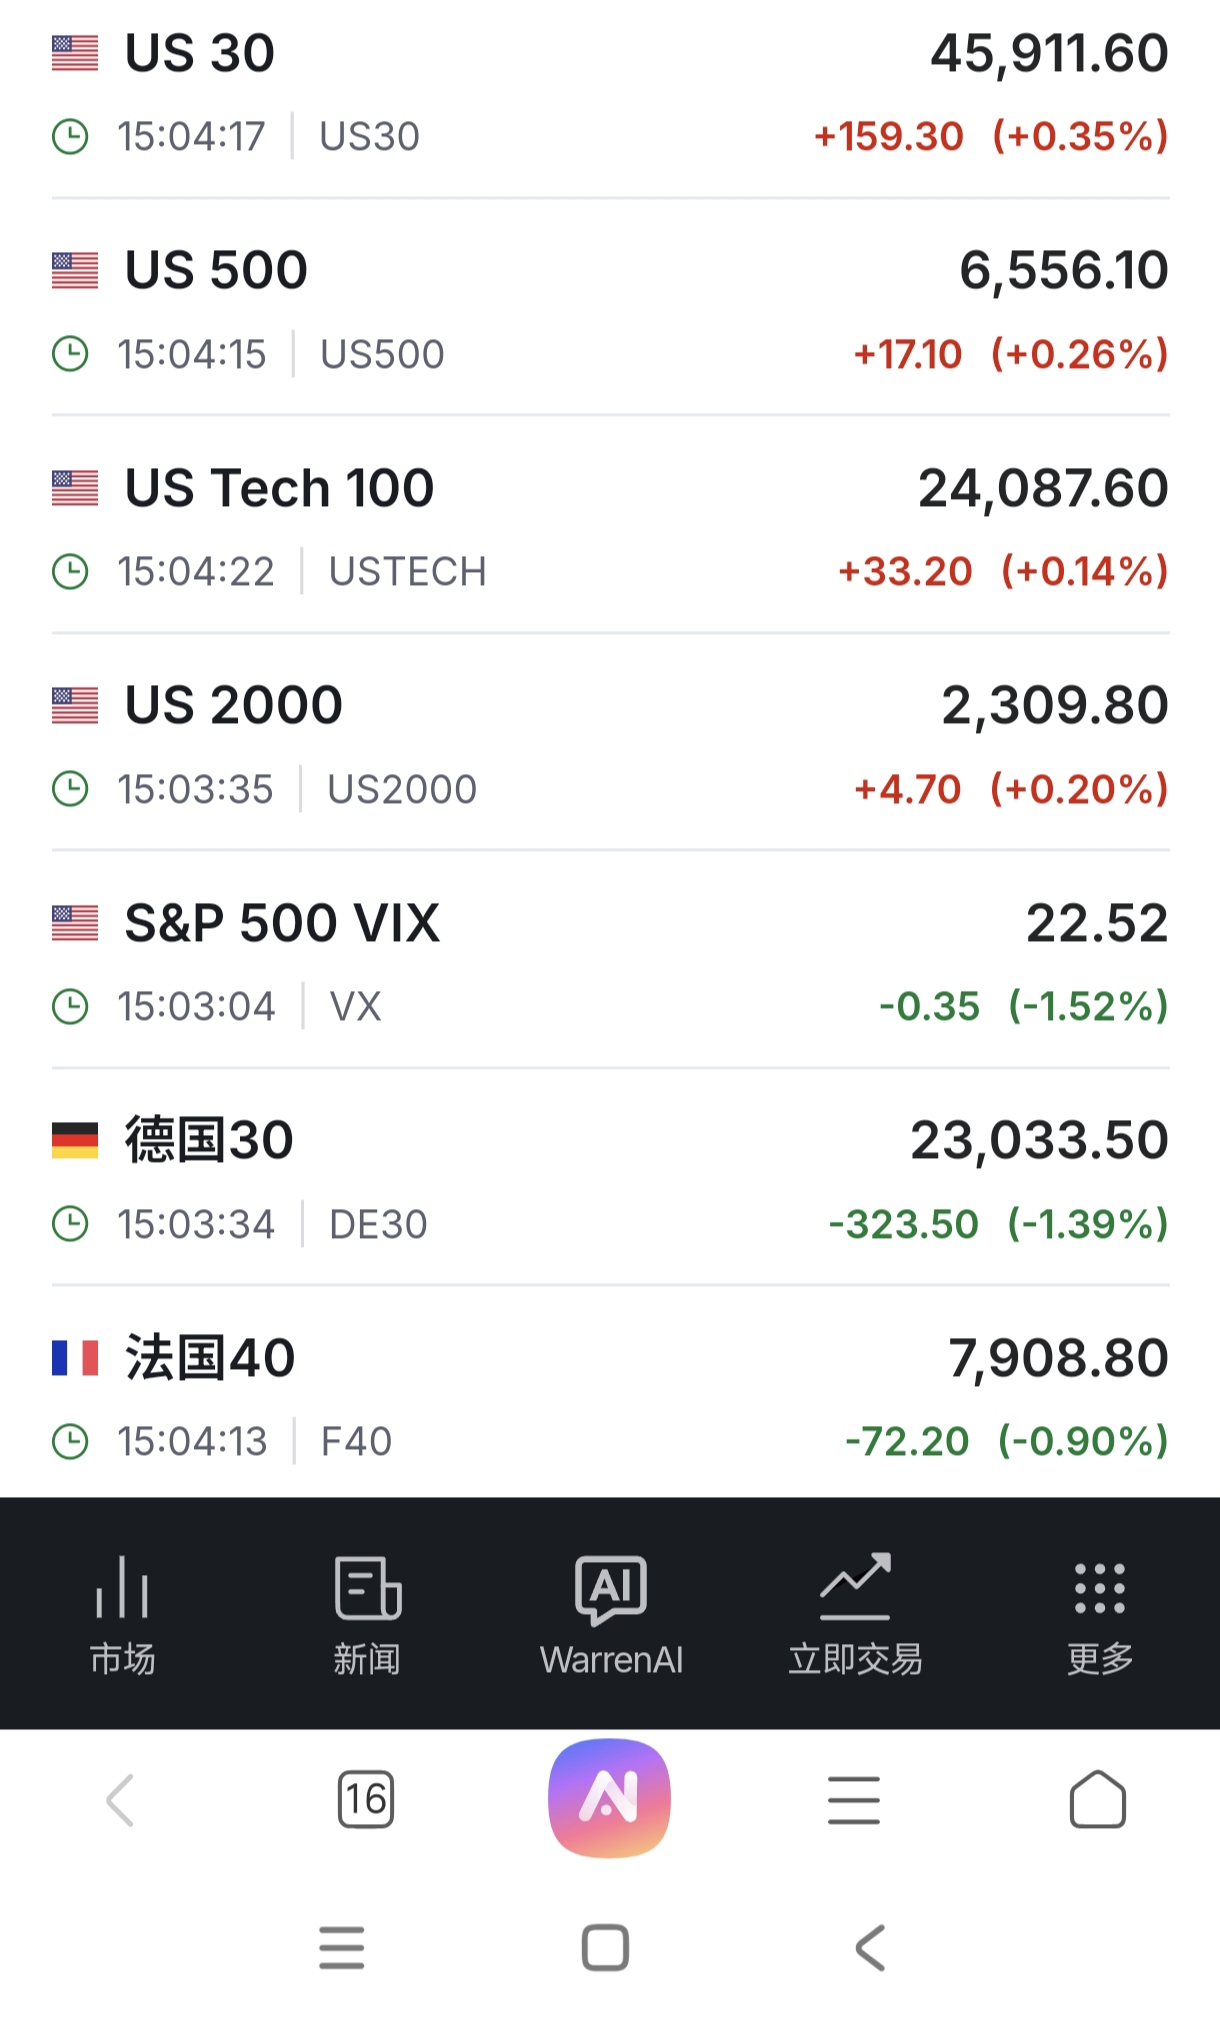The width and height of the screenshot is (1220, 2024).
Task: Open the 新闻 (News) tab
Action: [x=367, y=1614]
